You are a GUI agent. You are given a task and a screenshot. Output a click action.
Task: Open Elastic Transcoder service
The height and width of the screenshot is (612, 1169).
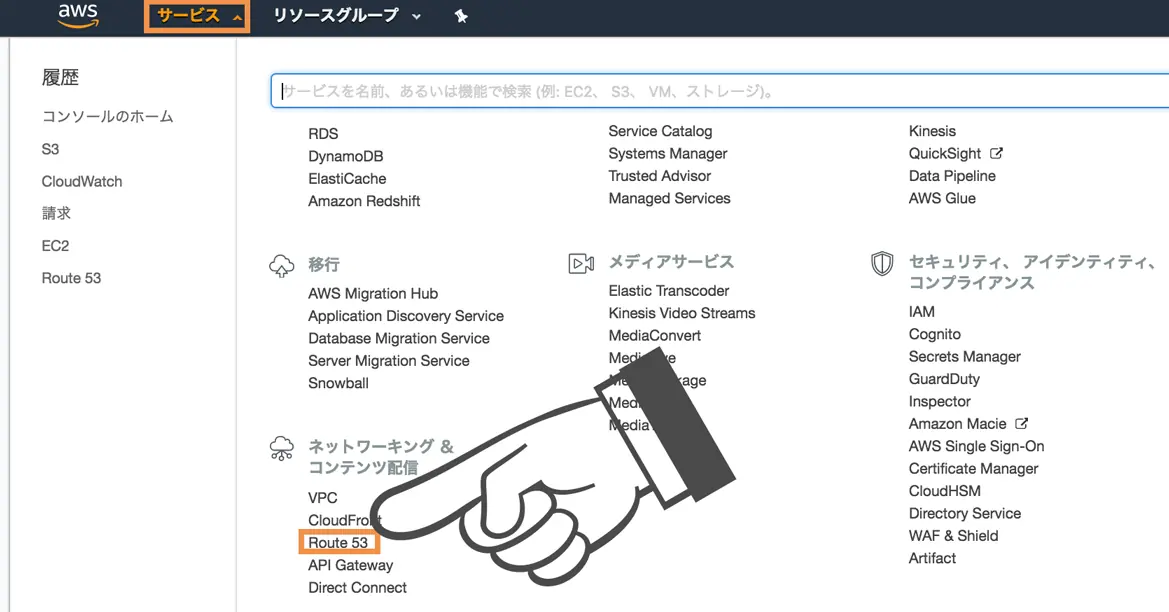(669, 291)
